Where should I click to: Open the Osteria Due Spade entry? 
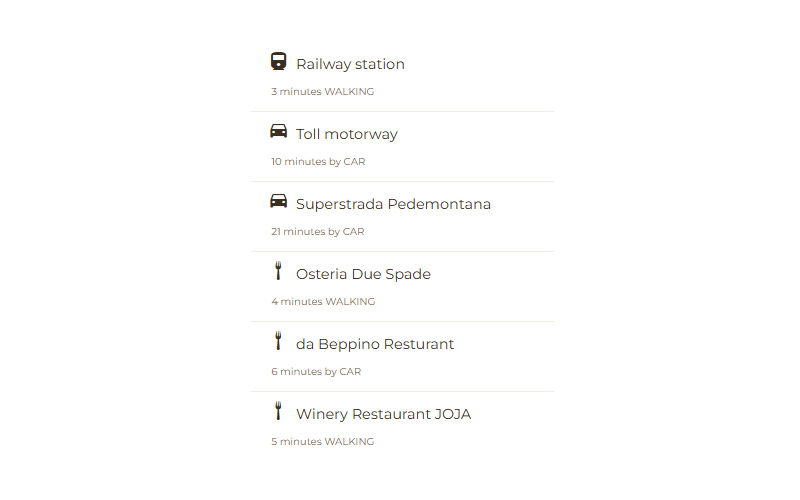click(363, 274)
